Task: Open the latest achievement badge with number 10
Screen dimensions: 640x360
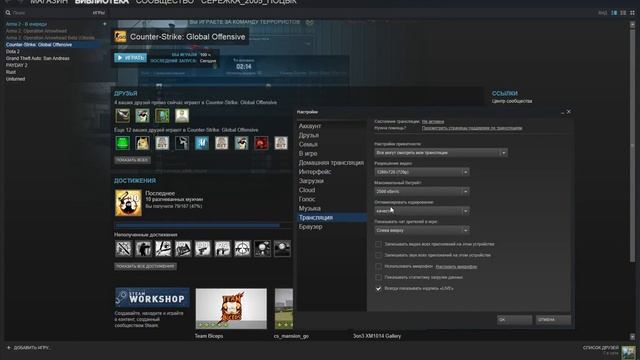Action: pos(128,202)
